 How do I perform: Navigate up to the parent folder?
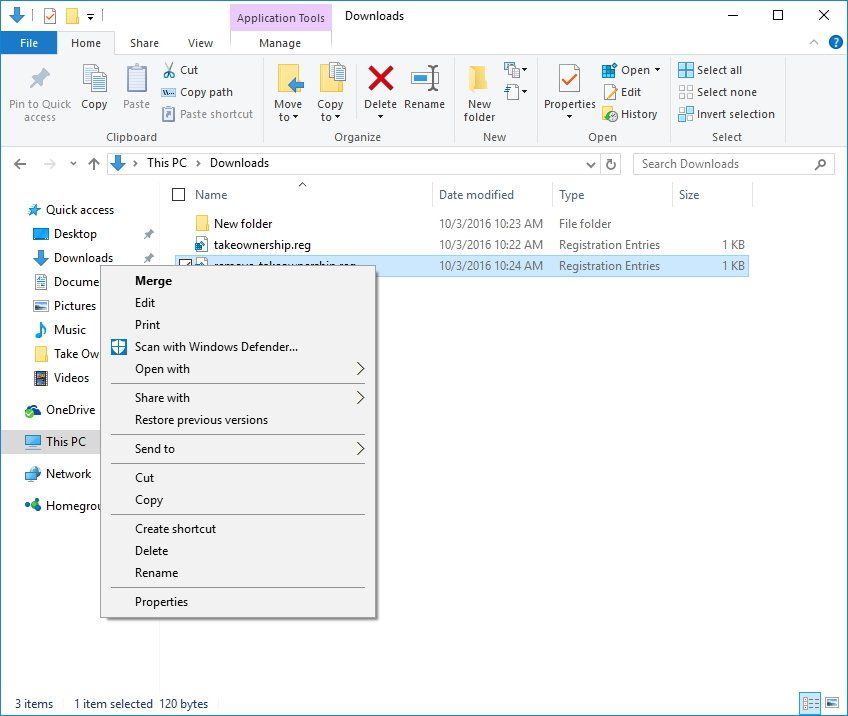[x=93, y=163]
